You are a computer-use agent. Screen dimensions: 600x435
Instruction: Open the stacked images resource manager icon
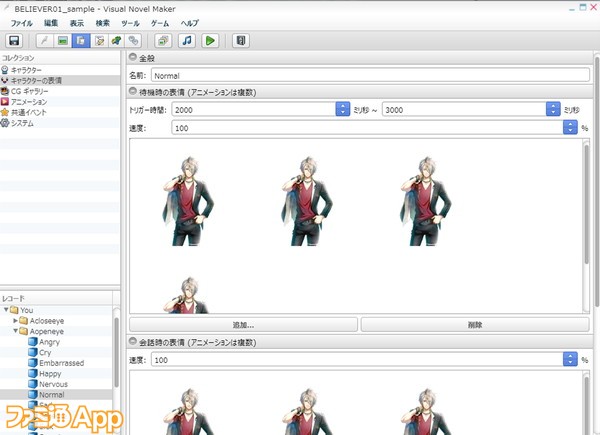click(163, 41)
